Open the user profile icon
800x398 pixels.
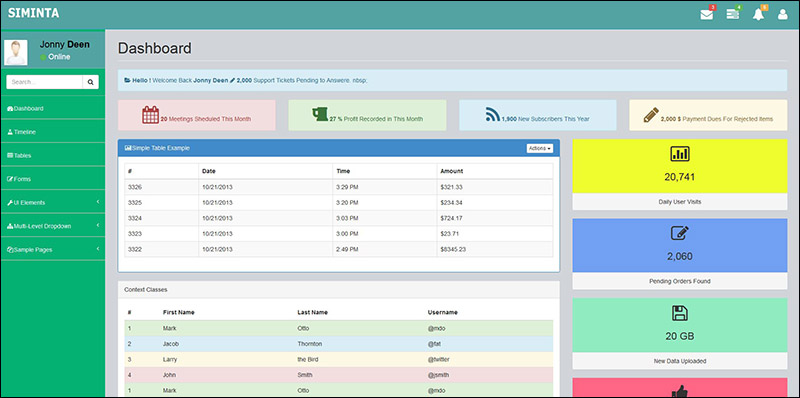pos(783,14)
